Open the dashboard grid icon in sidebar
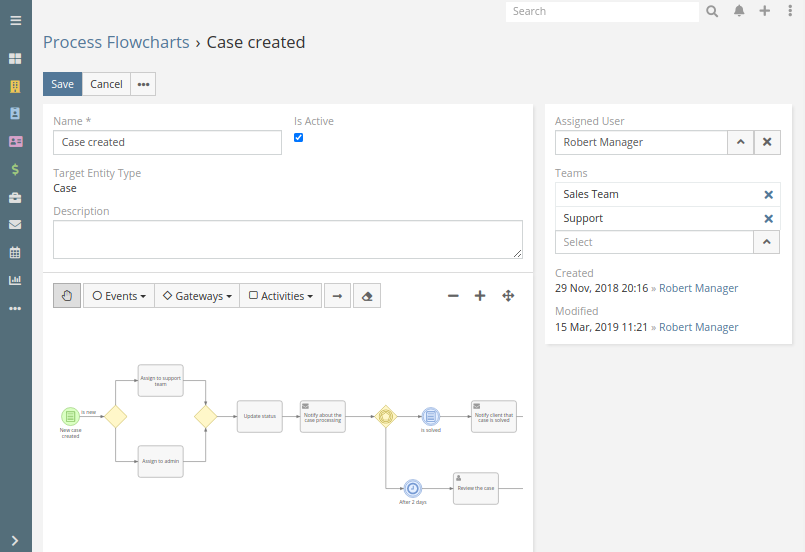 click(15, 59)
